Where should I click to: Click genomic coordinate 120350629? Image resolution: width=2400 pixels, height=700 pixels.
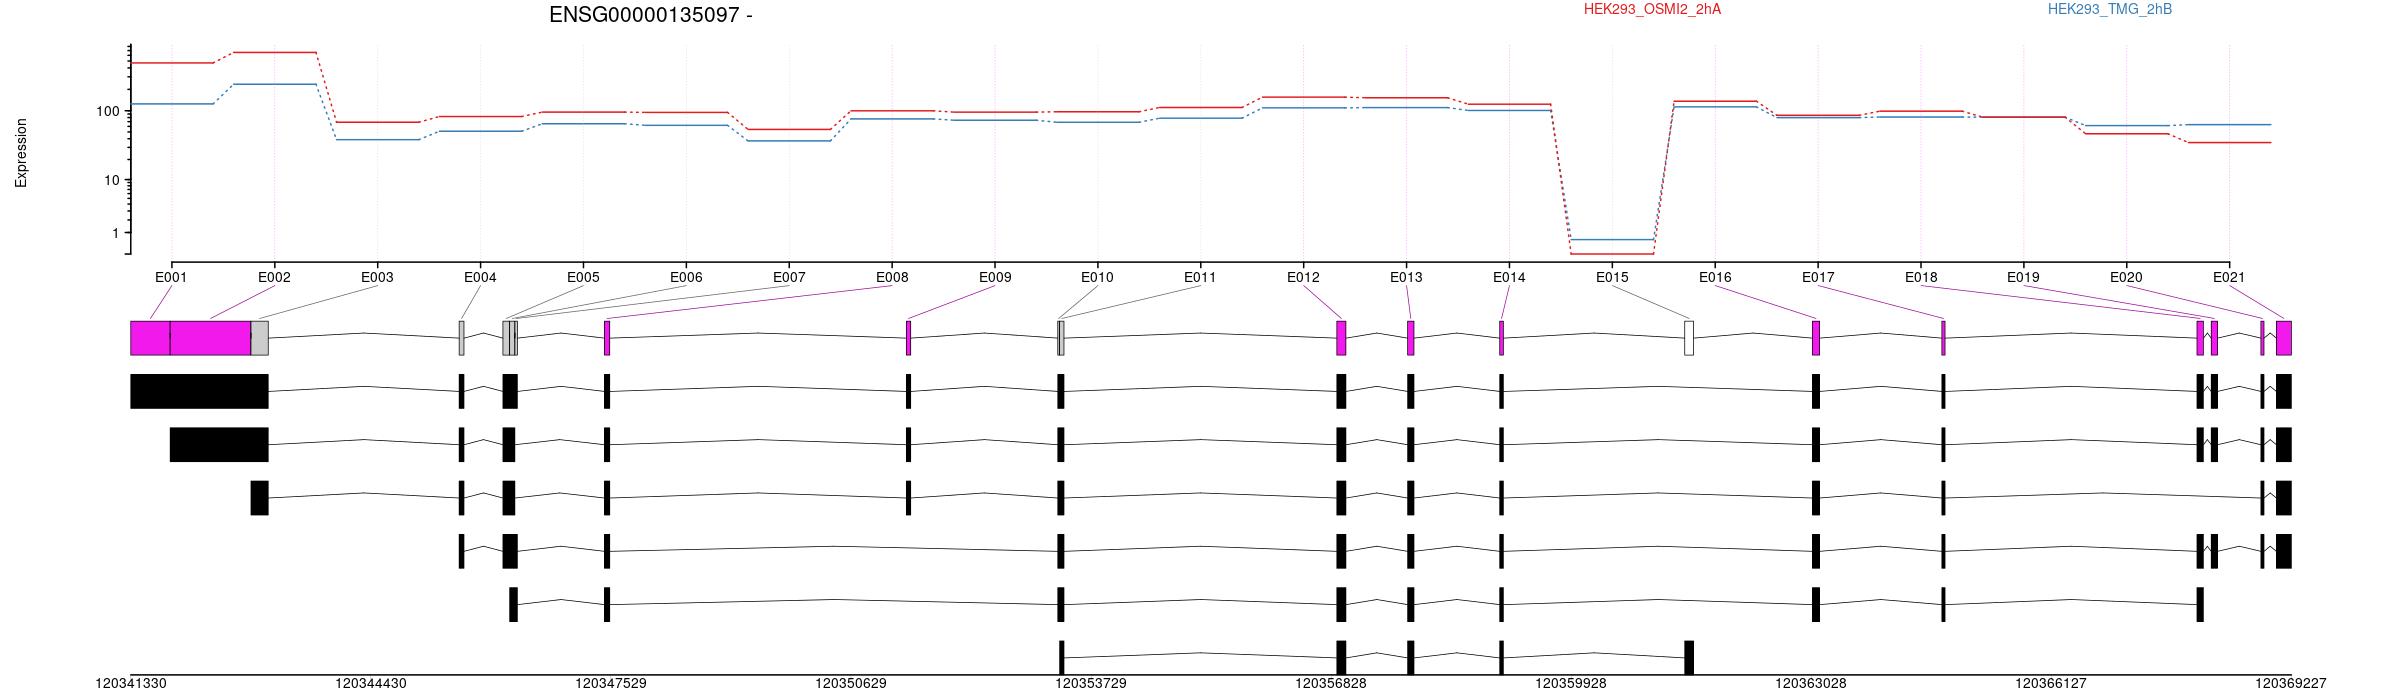coord(851,684)
